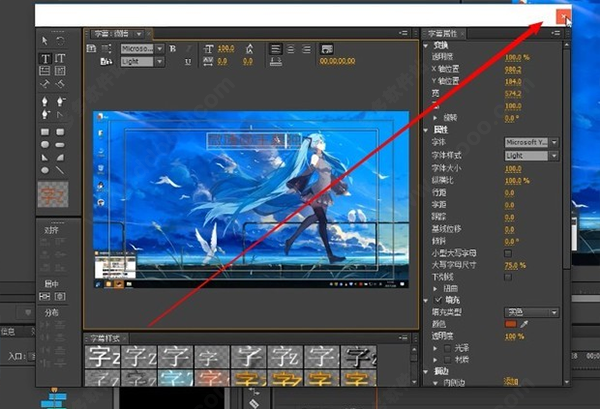Center-align the title text
Viewport: 600px width, 409px height.
[291, 49]
